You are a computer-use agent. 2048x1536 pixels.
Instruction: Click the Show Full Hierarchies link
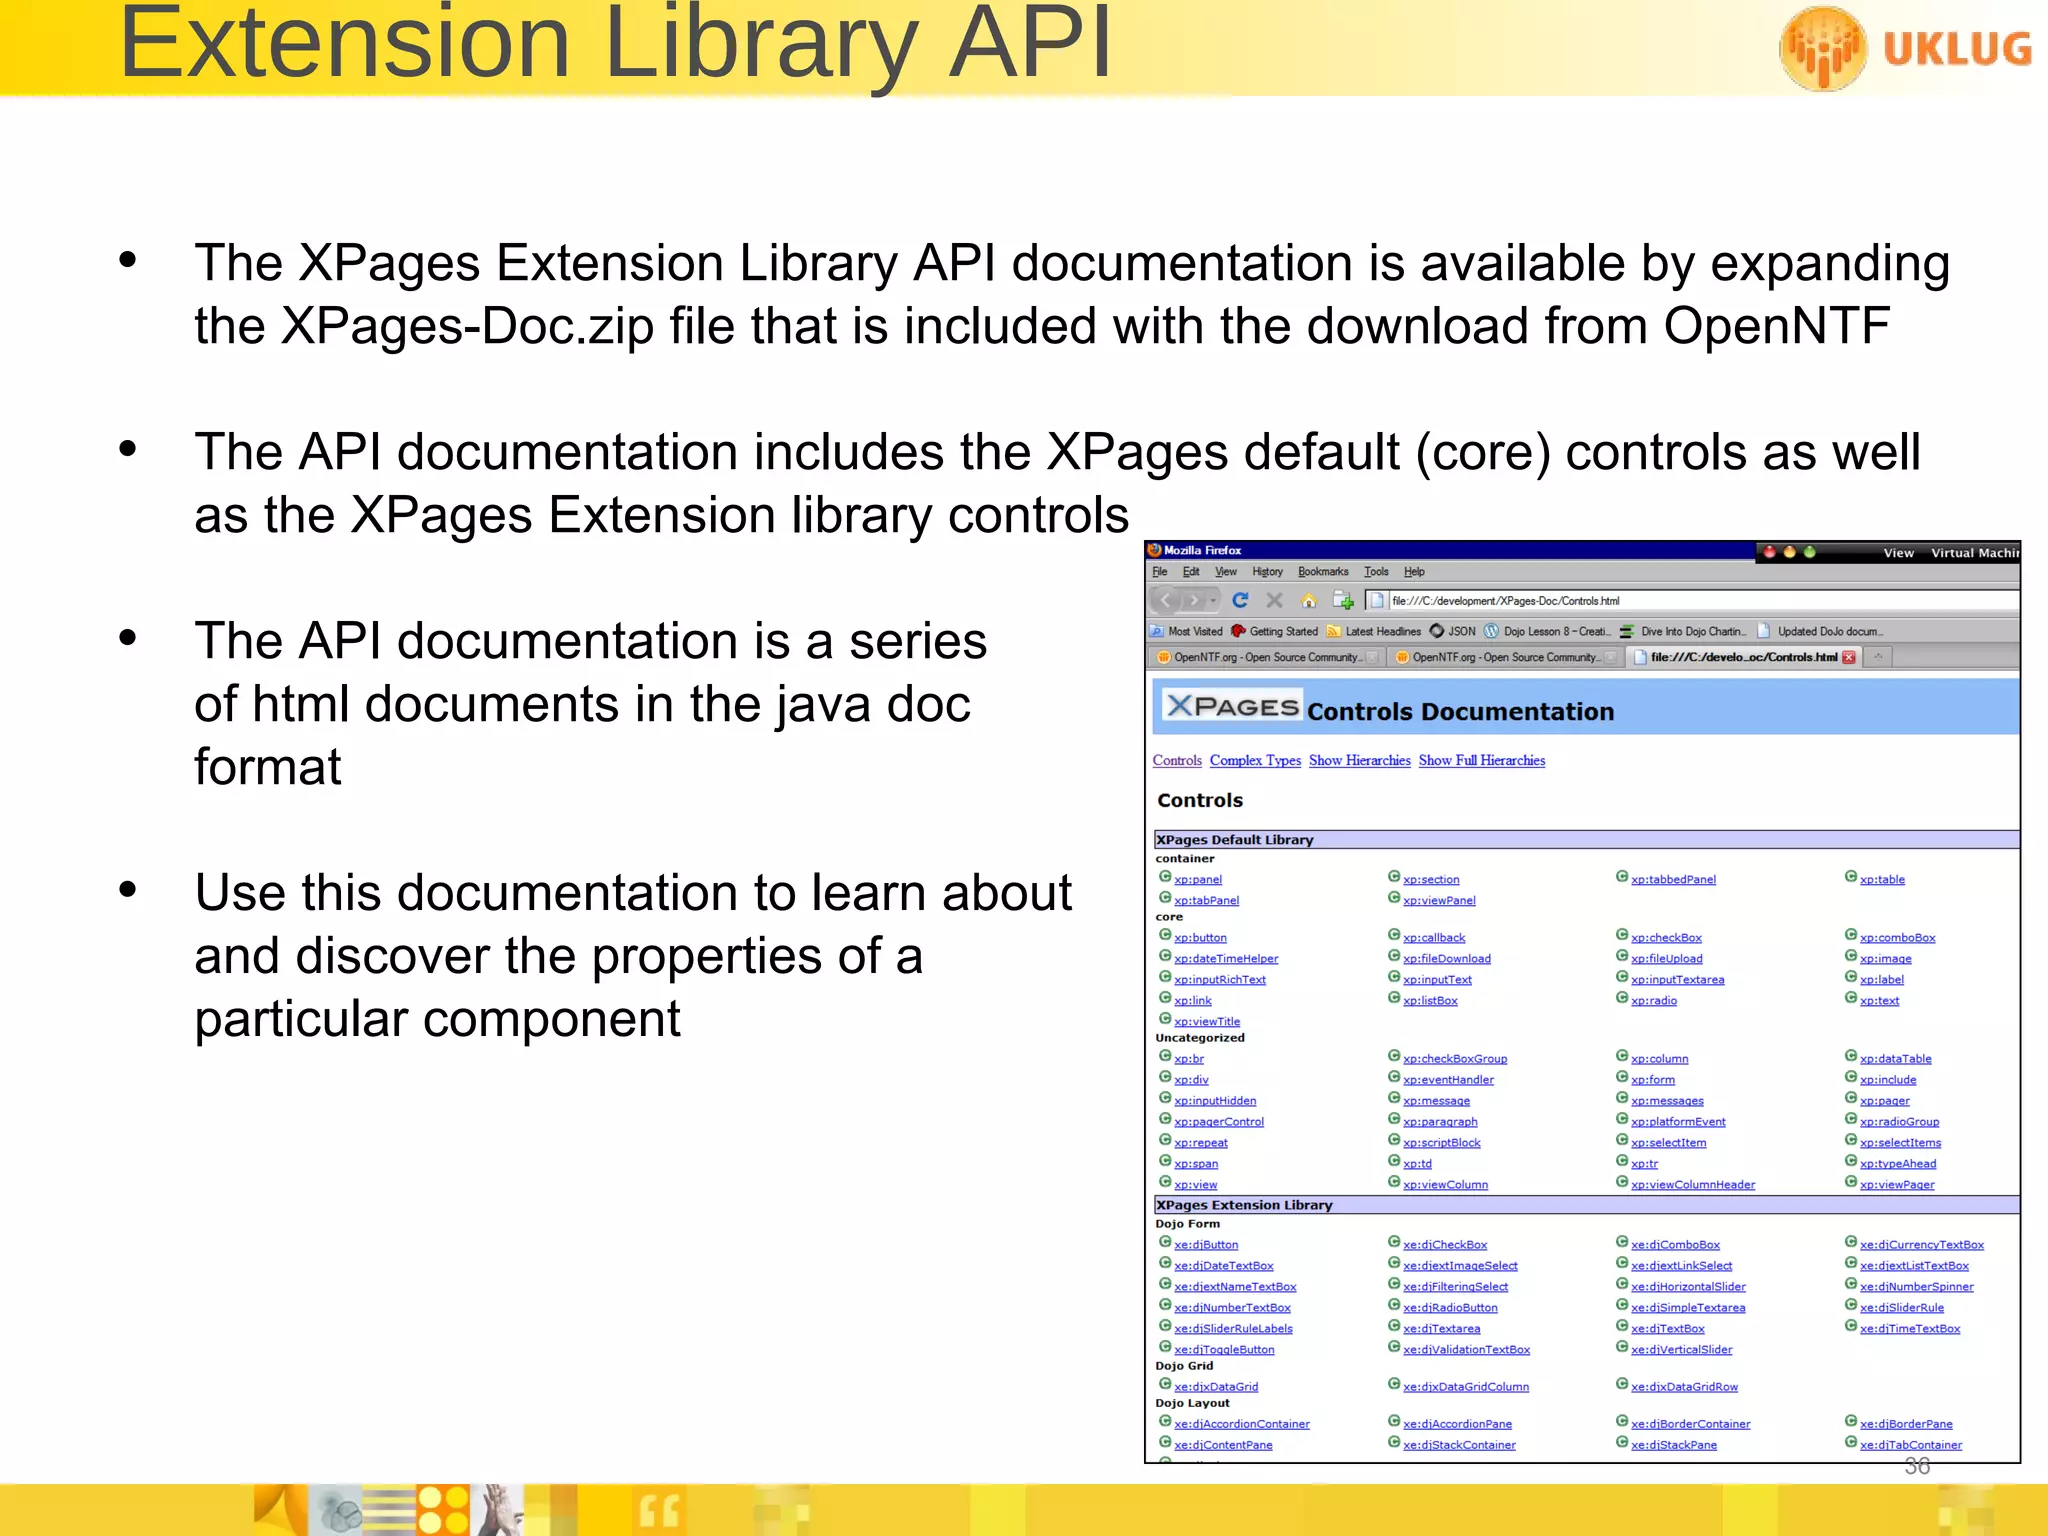(x=1482, y=761)
